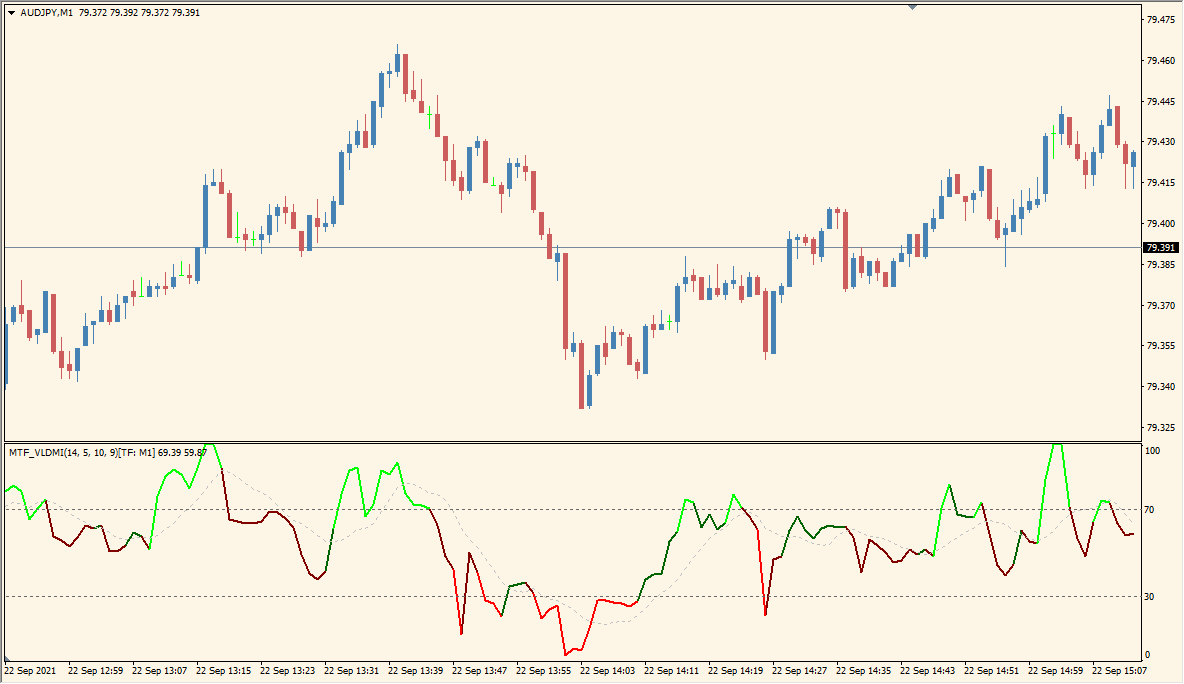Select the 22 Sep 13:39 time label
Viewport: 1184px width, 684px height.
[417, 670]
